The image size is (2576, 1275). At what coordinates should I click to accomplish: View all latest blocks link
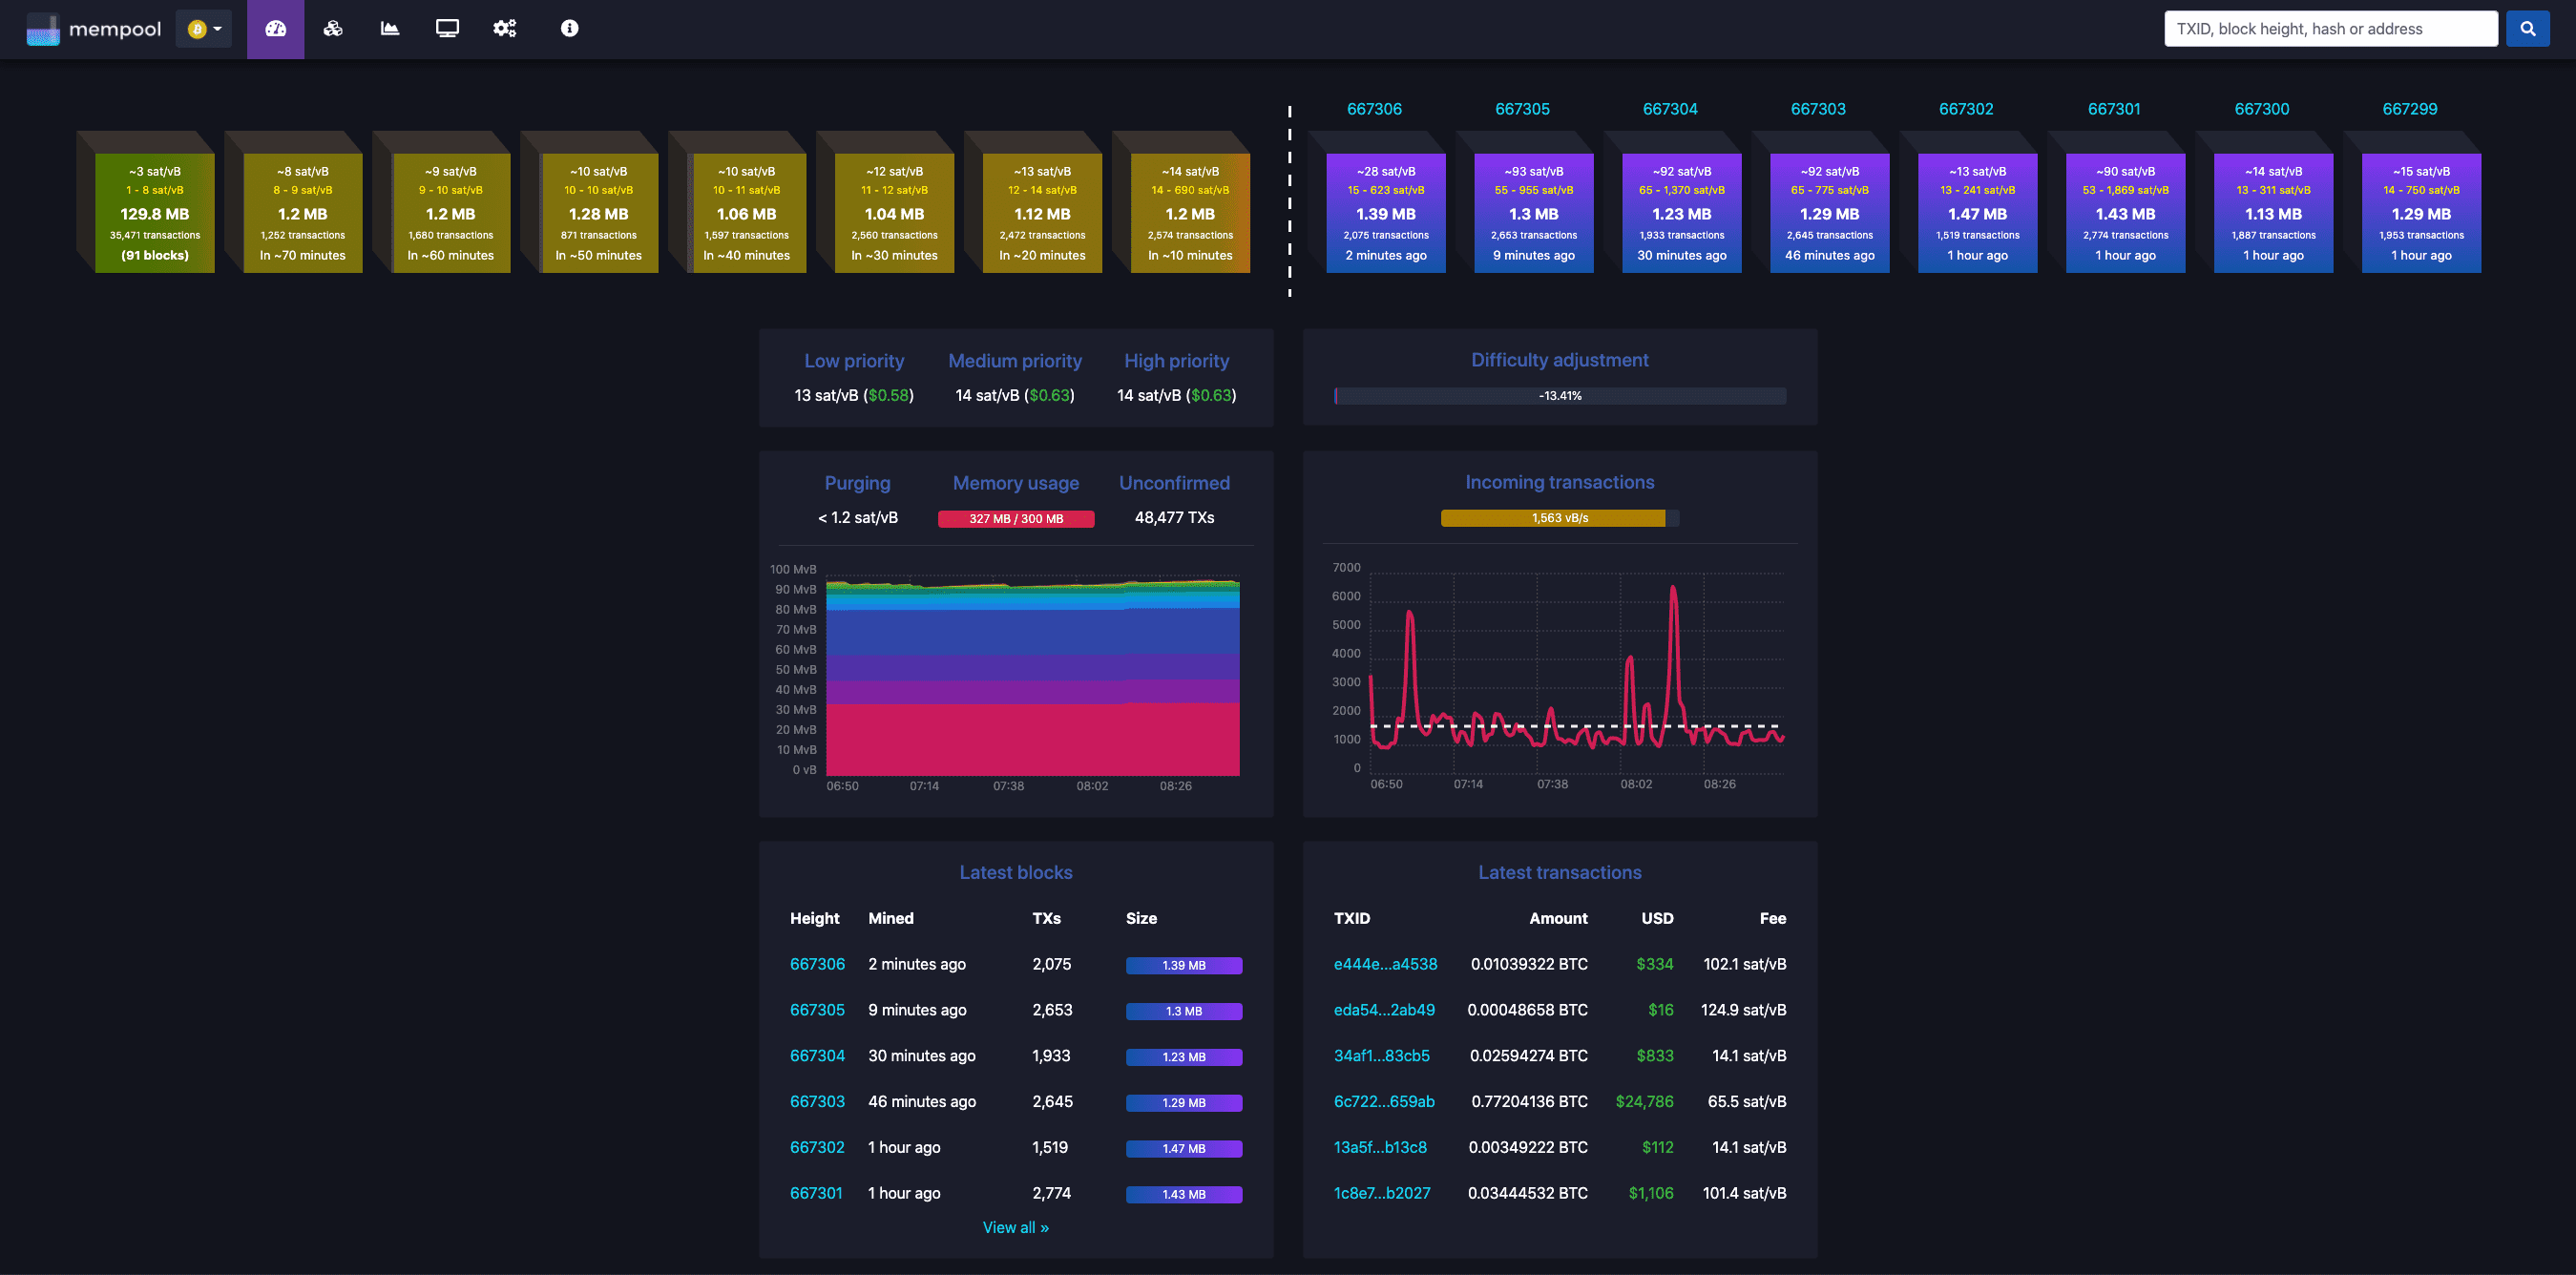(1016, 1224)
